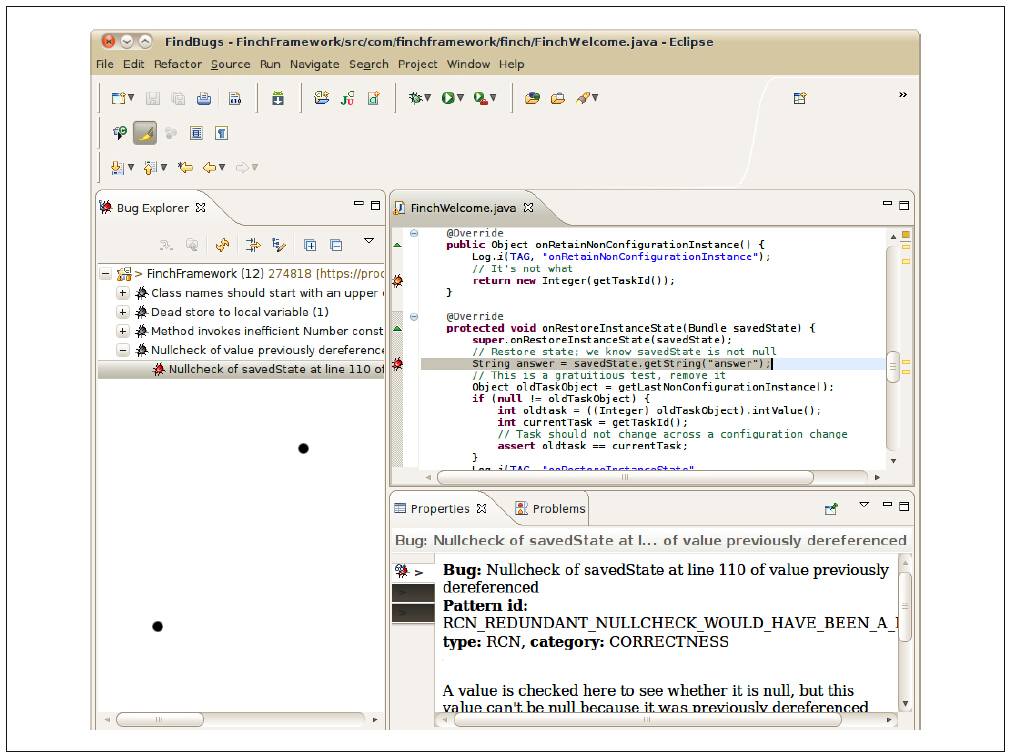
Task: Toggle Show Whitespace Characters button
Action: click(221, 133)
